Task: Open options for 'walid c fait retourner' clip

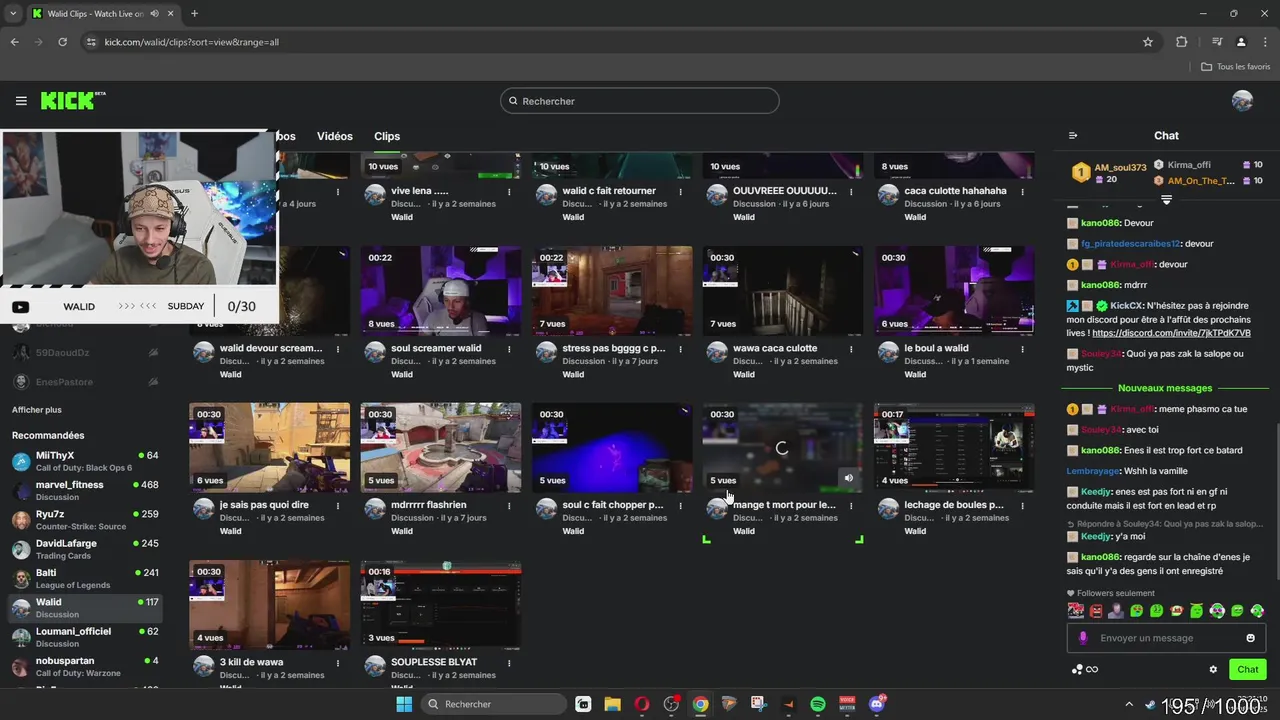Action: point(680,192)
